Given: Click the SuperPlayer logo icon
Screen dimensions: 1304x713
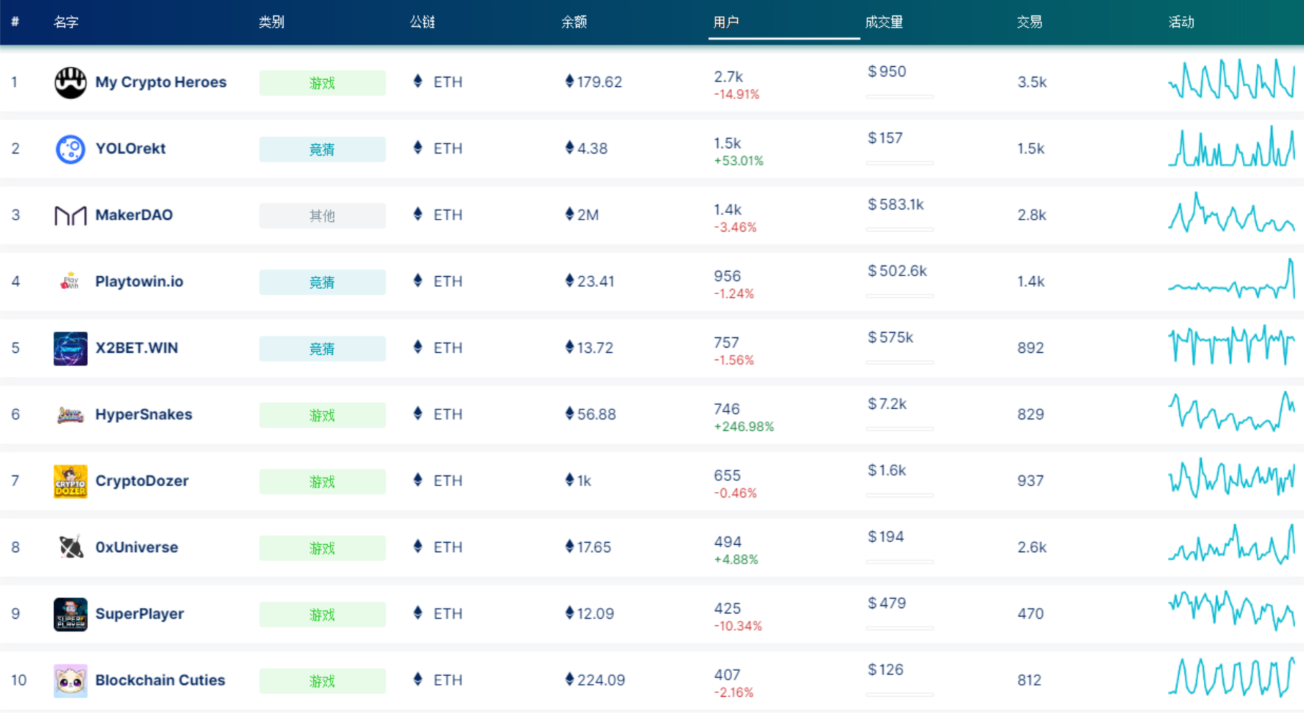Looking at the screenshot, I should point(70,614).
